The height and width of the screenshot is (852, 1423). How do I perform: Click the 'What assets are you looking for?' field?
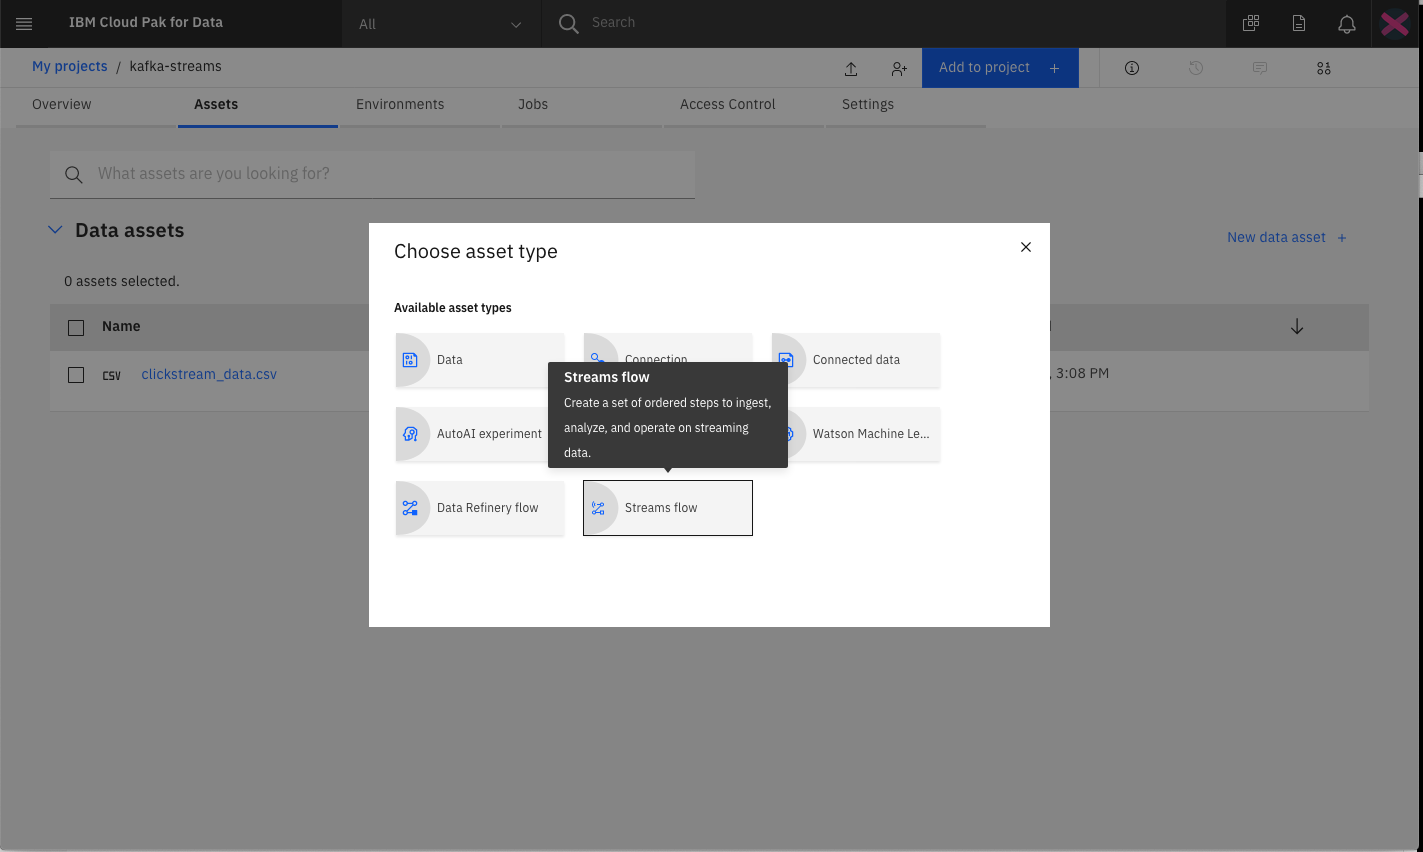(x=372, y=174)
